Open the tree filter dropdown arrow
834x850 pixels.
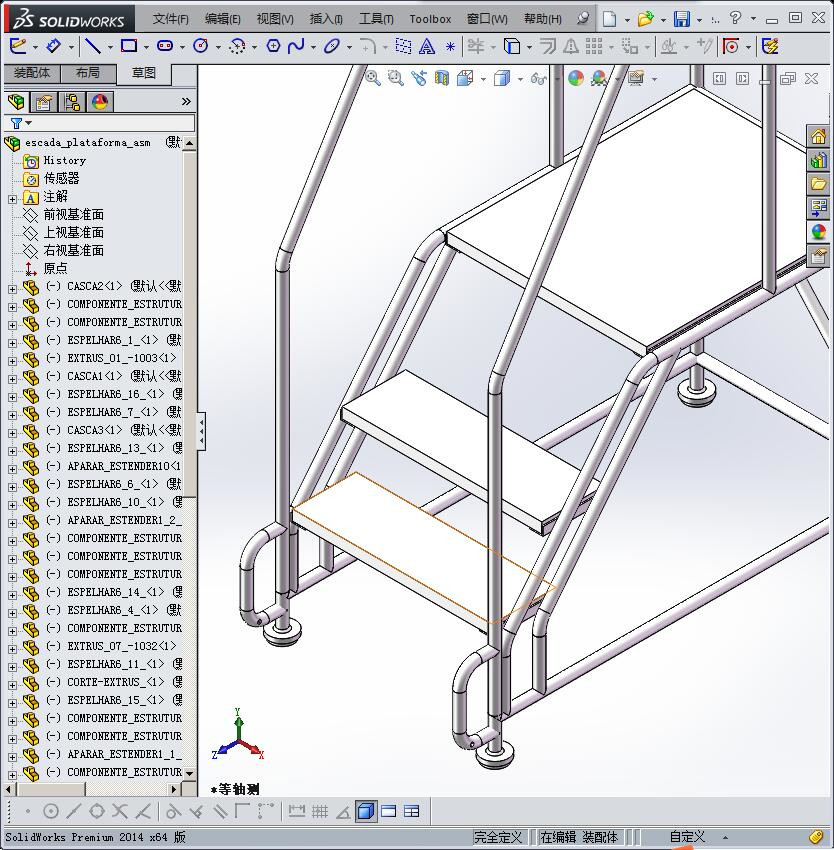point(29,123)
